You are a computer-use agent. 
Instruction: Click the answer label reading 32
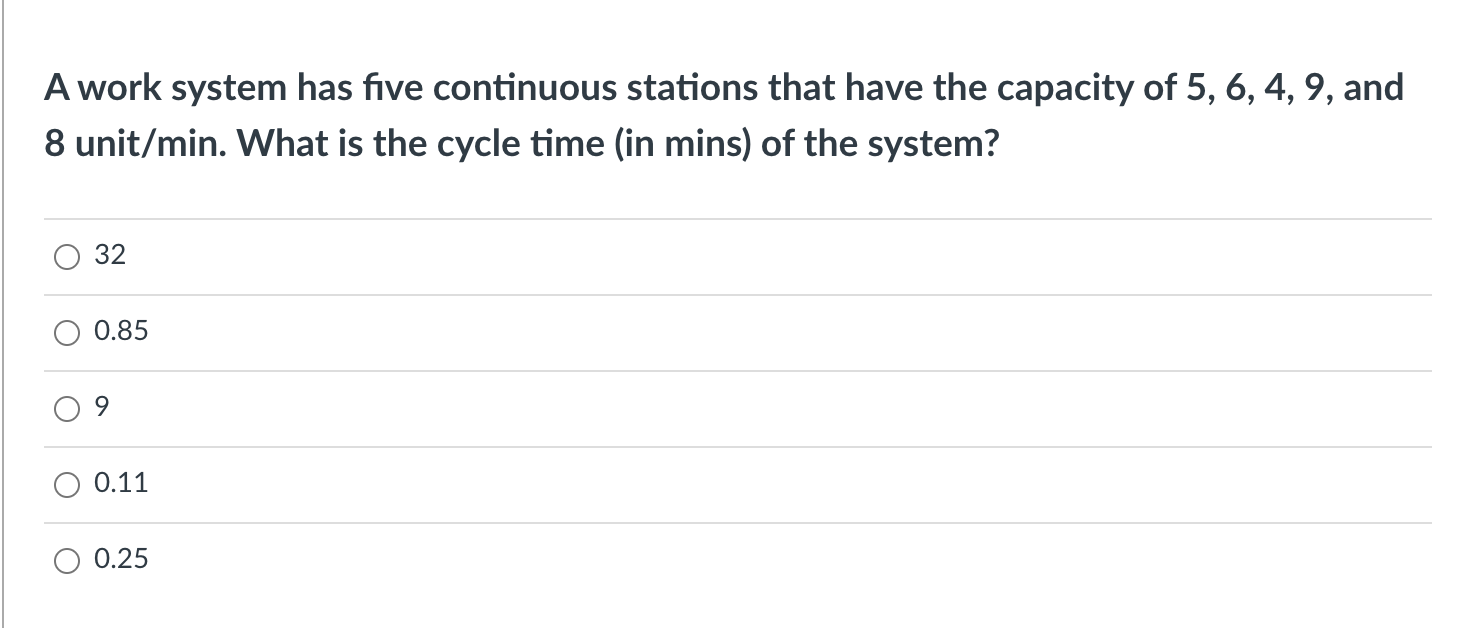pos(110,256)
